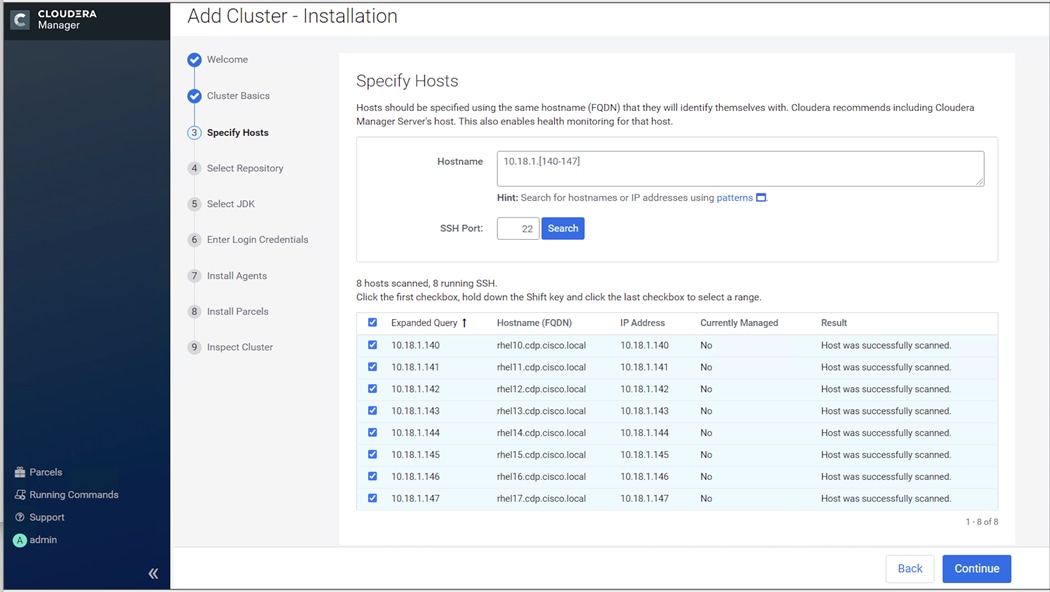1050x592 pixels.
Task: Sort by Result column header
Action: pos(834,323)
